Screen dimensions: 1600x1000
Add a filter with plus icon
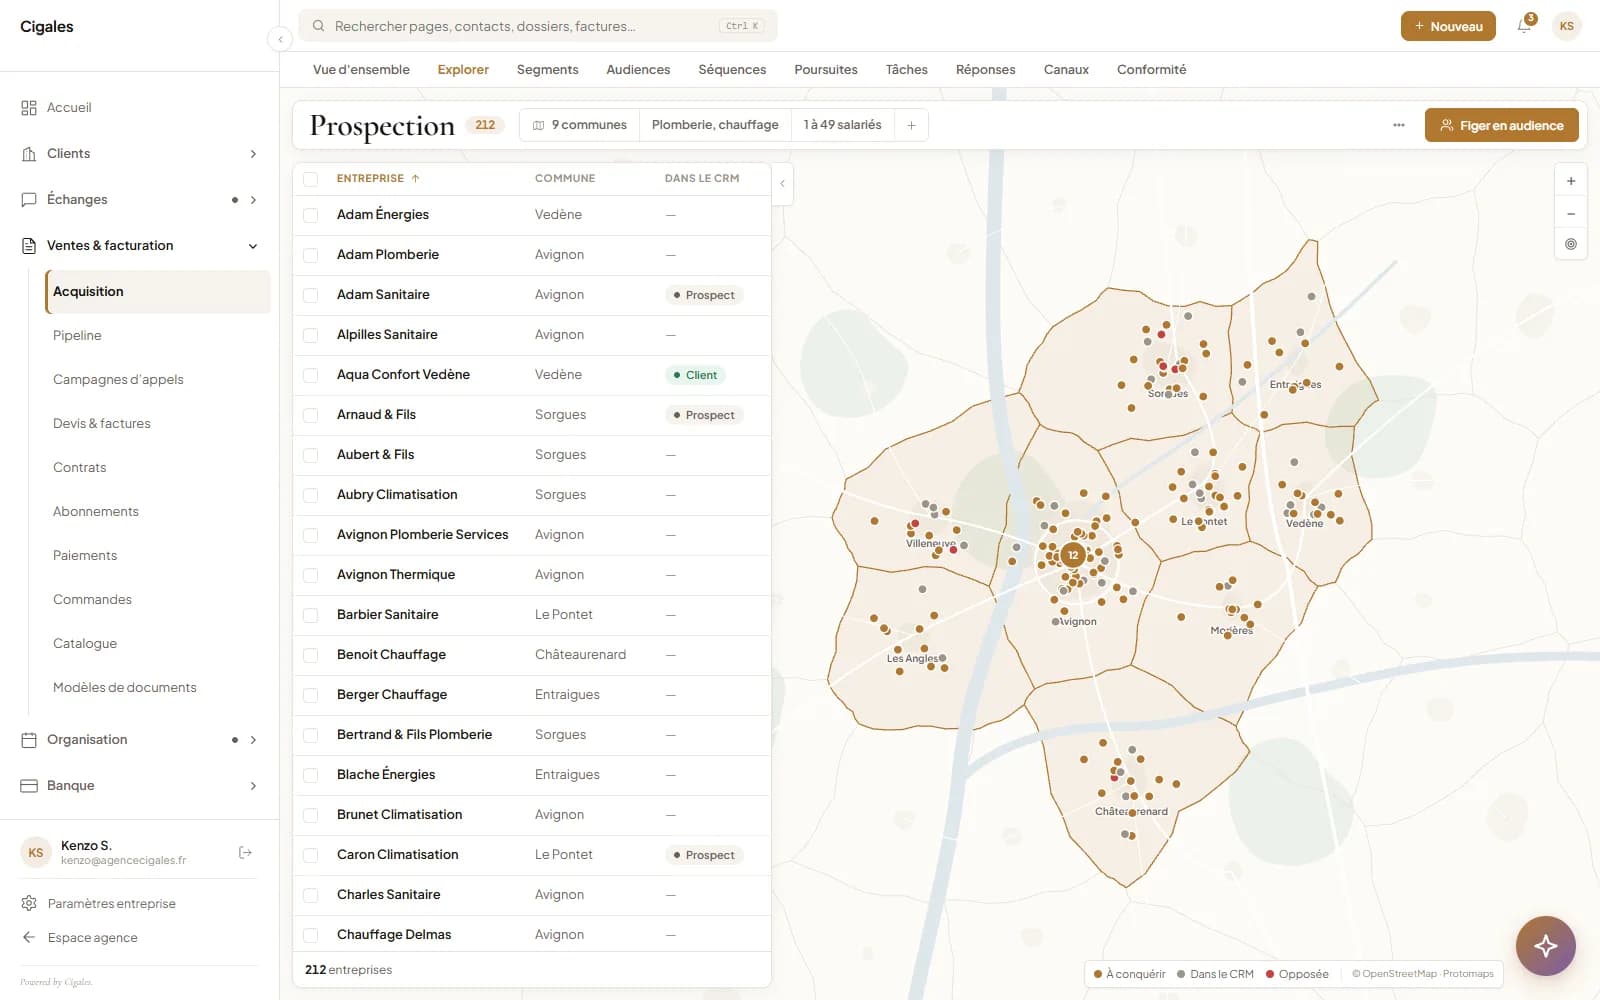coord(911,125)
